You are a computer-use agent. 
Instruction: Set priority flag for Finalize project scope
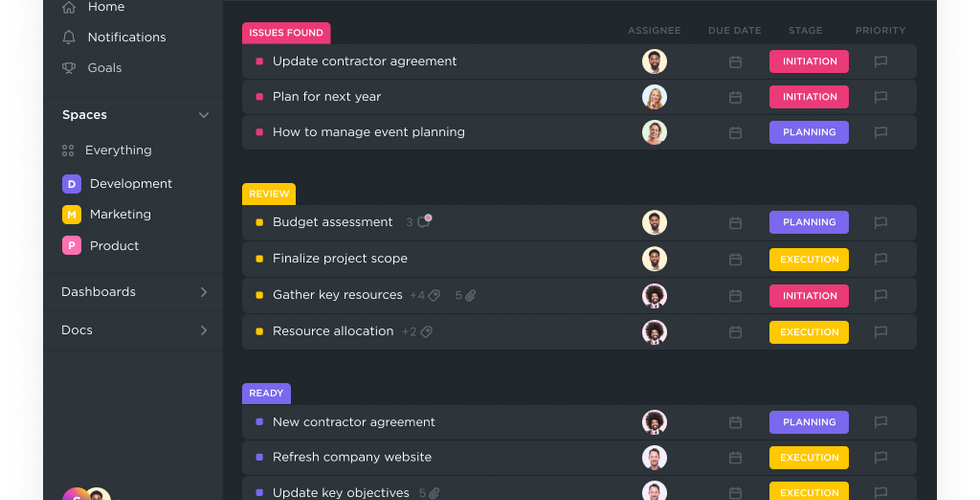pyautogui.click(x=881, y=259)
